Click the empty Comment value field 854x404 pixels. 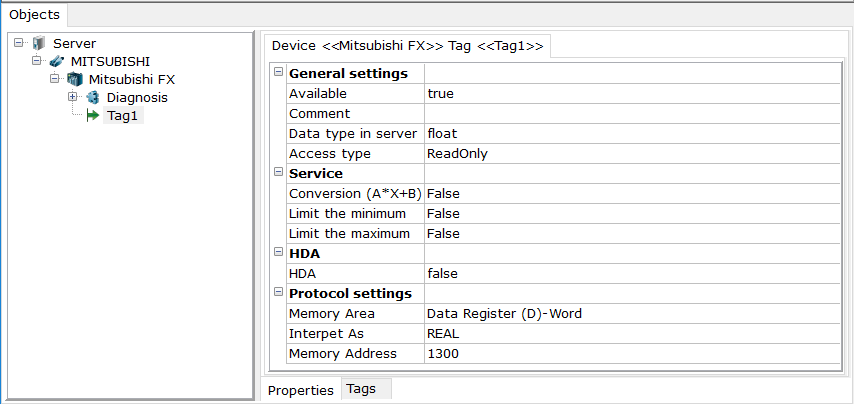pyautogui.click(x=632, y=114)
